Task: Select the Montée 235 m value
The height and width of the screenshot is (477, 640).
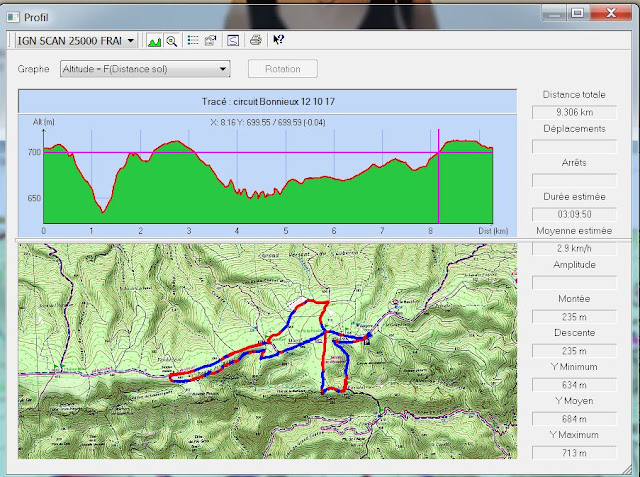Action: click(x=574, y=317)
